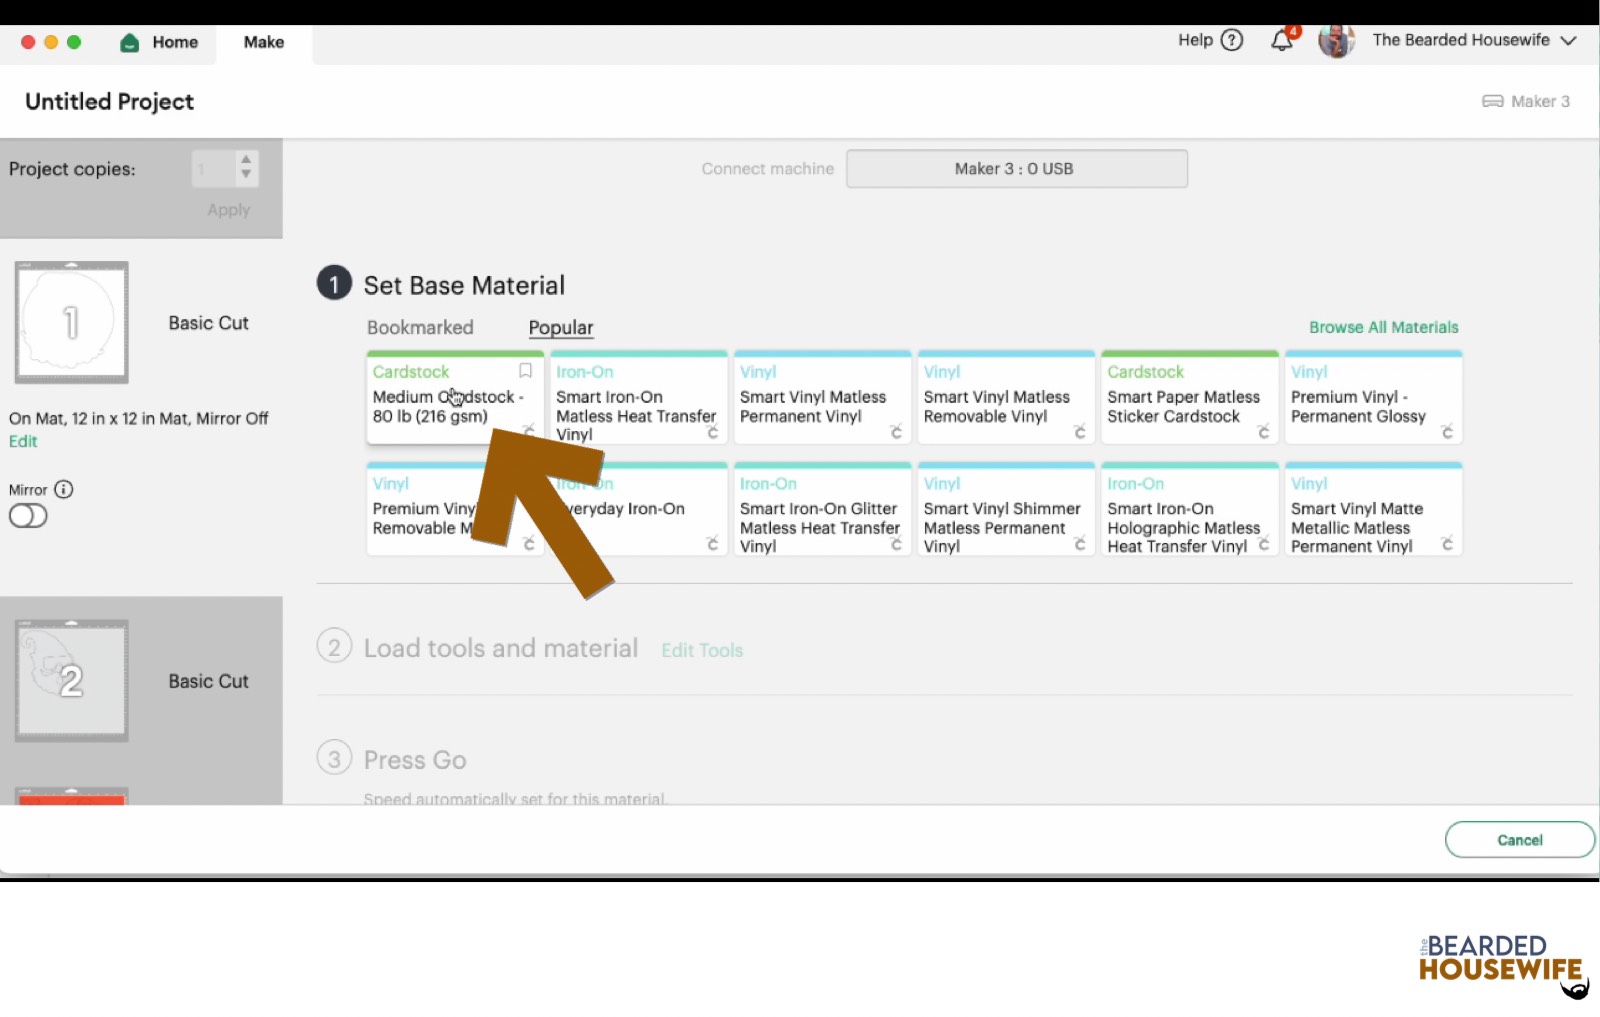Click Cricut icon on Smart Vinyl Matless Removable card
The height and width of the screenshot is (1017, 1600).
1080,432
